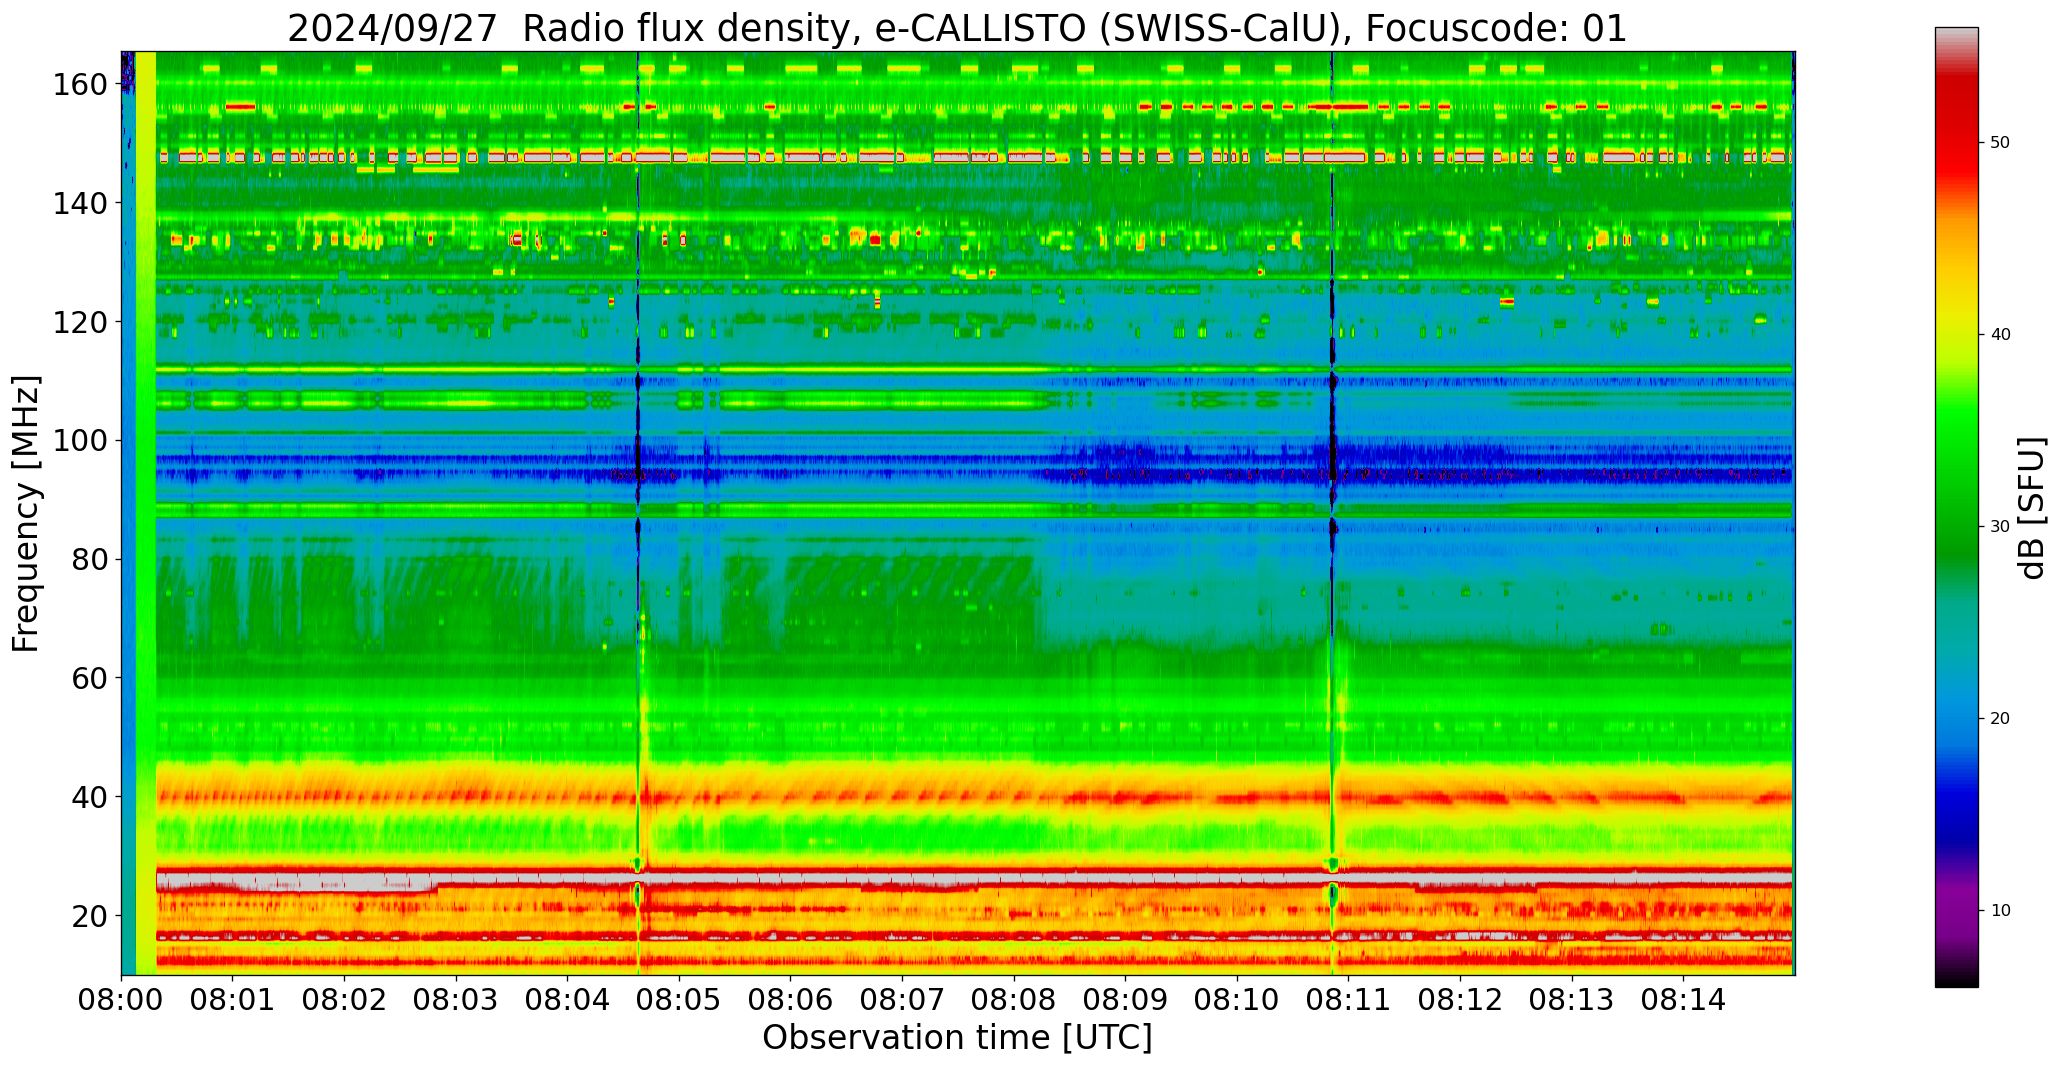Select the 08:01 time tick label
The image size is (2062, 1067).
coord(233,998)
